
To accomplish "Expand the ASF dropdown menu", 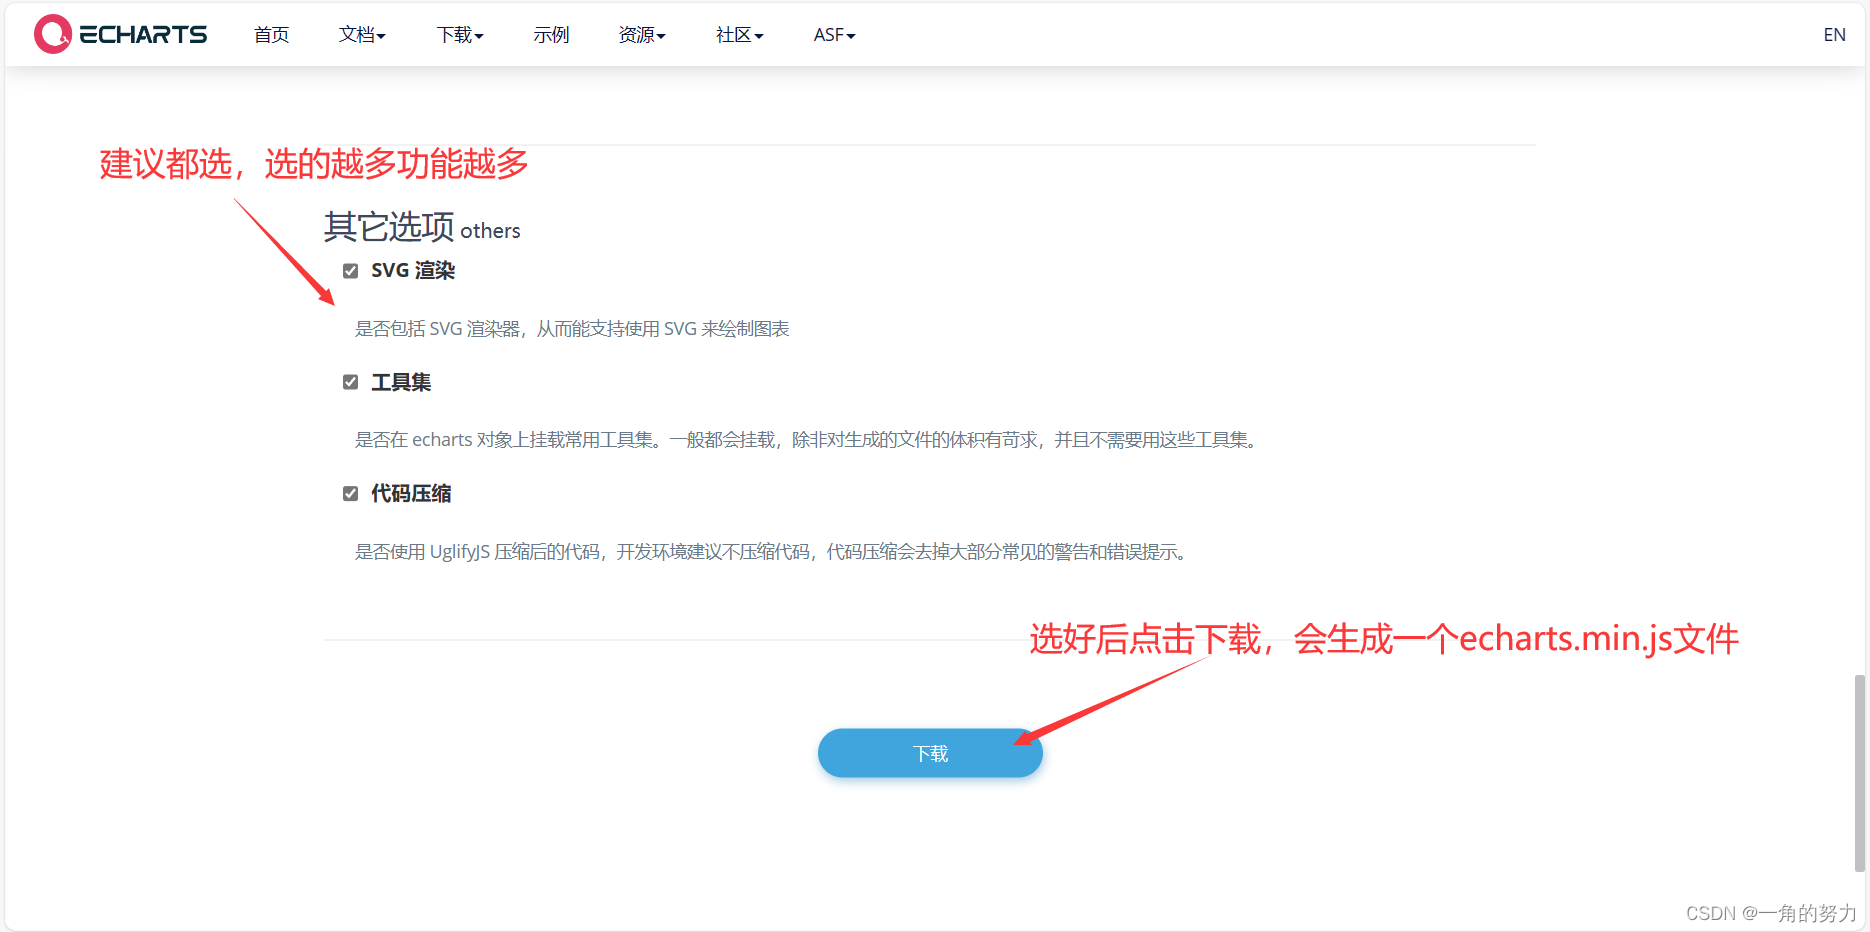I will 835,35.
